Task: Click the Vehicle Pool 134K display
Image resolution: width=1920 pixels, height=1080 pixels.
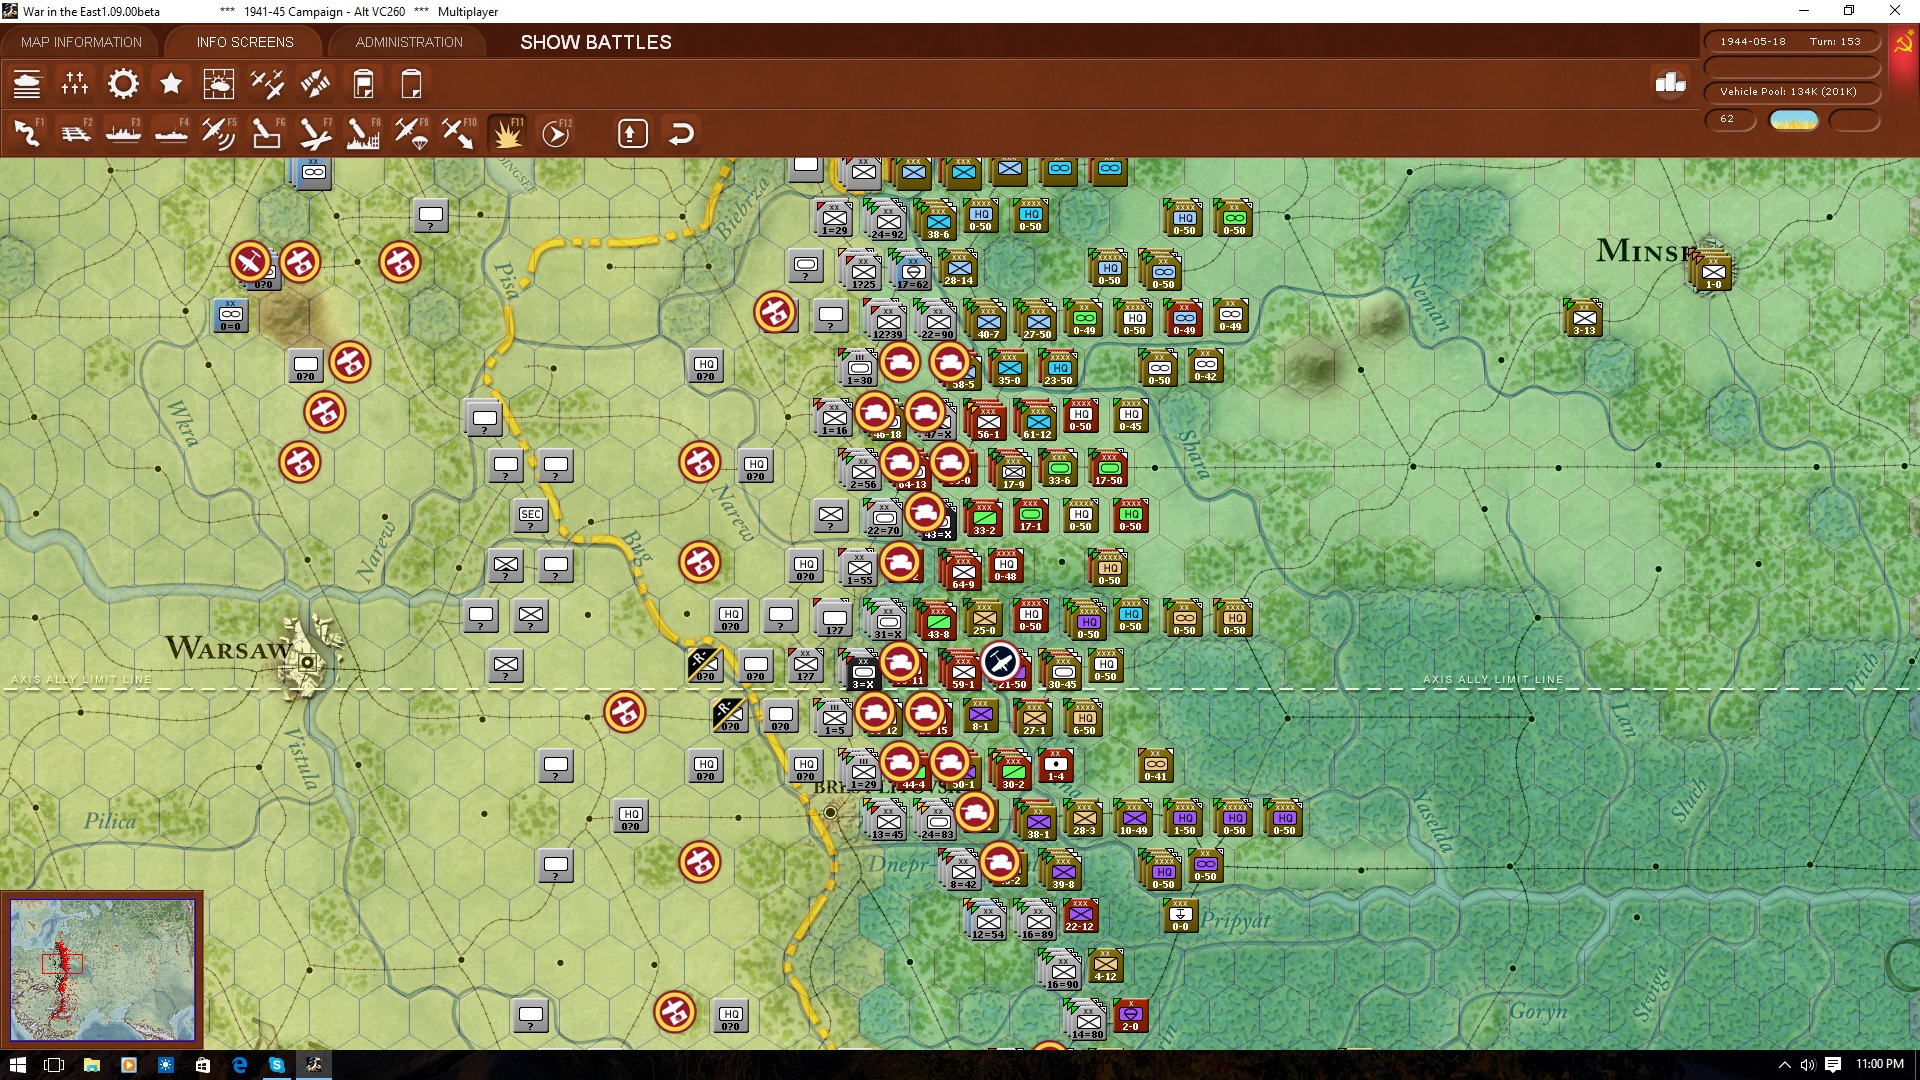Action: 1791,92
